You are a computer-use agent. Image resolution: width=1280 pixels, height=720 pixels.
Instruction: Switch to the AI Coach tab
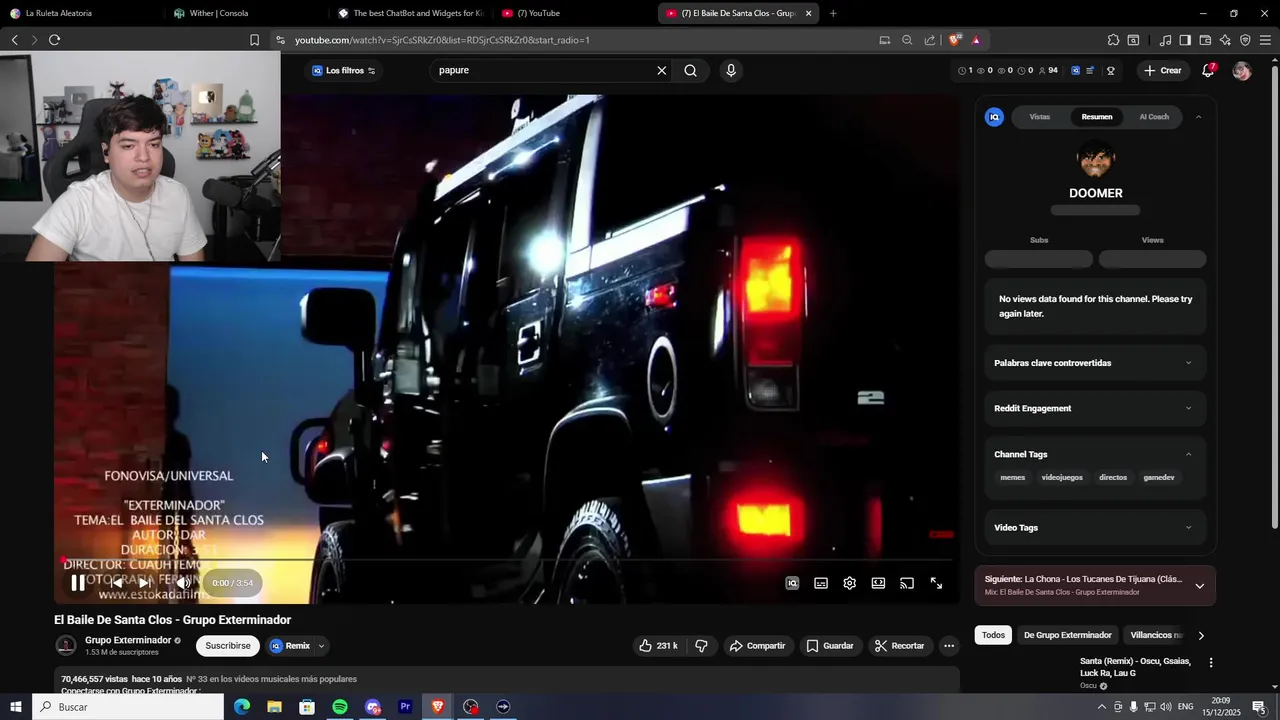[1154, 117]
